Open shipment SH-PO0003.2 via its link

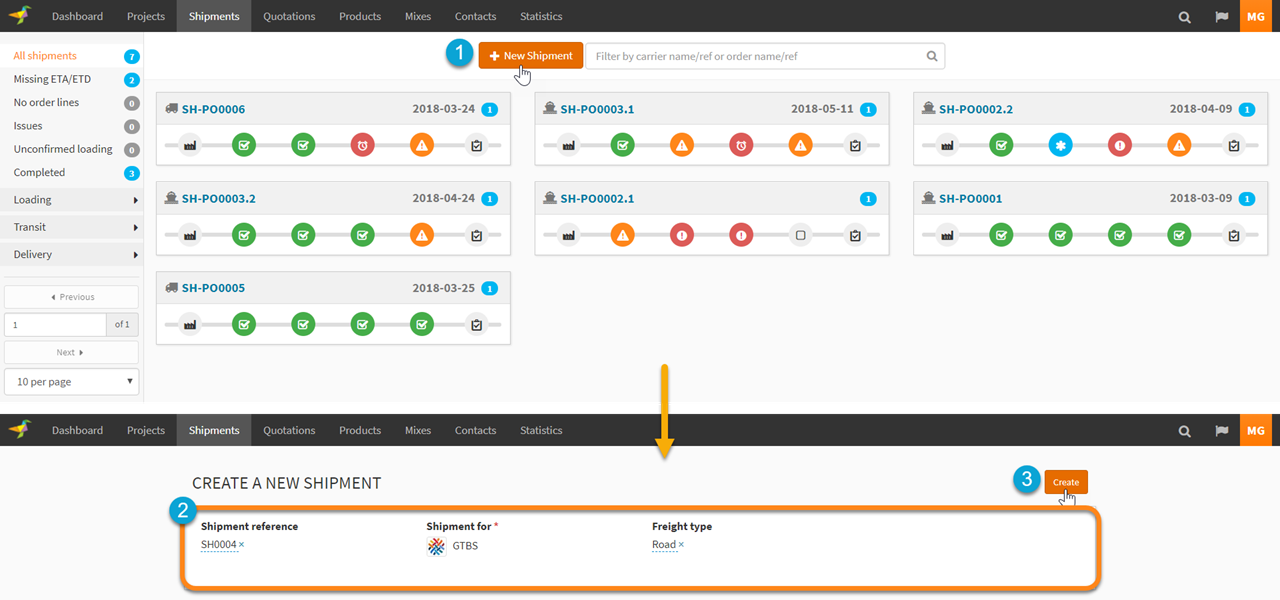tap(222, 198)
